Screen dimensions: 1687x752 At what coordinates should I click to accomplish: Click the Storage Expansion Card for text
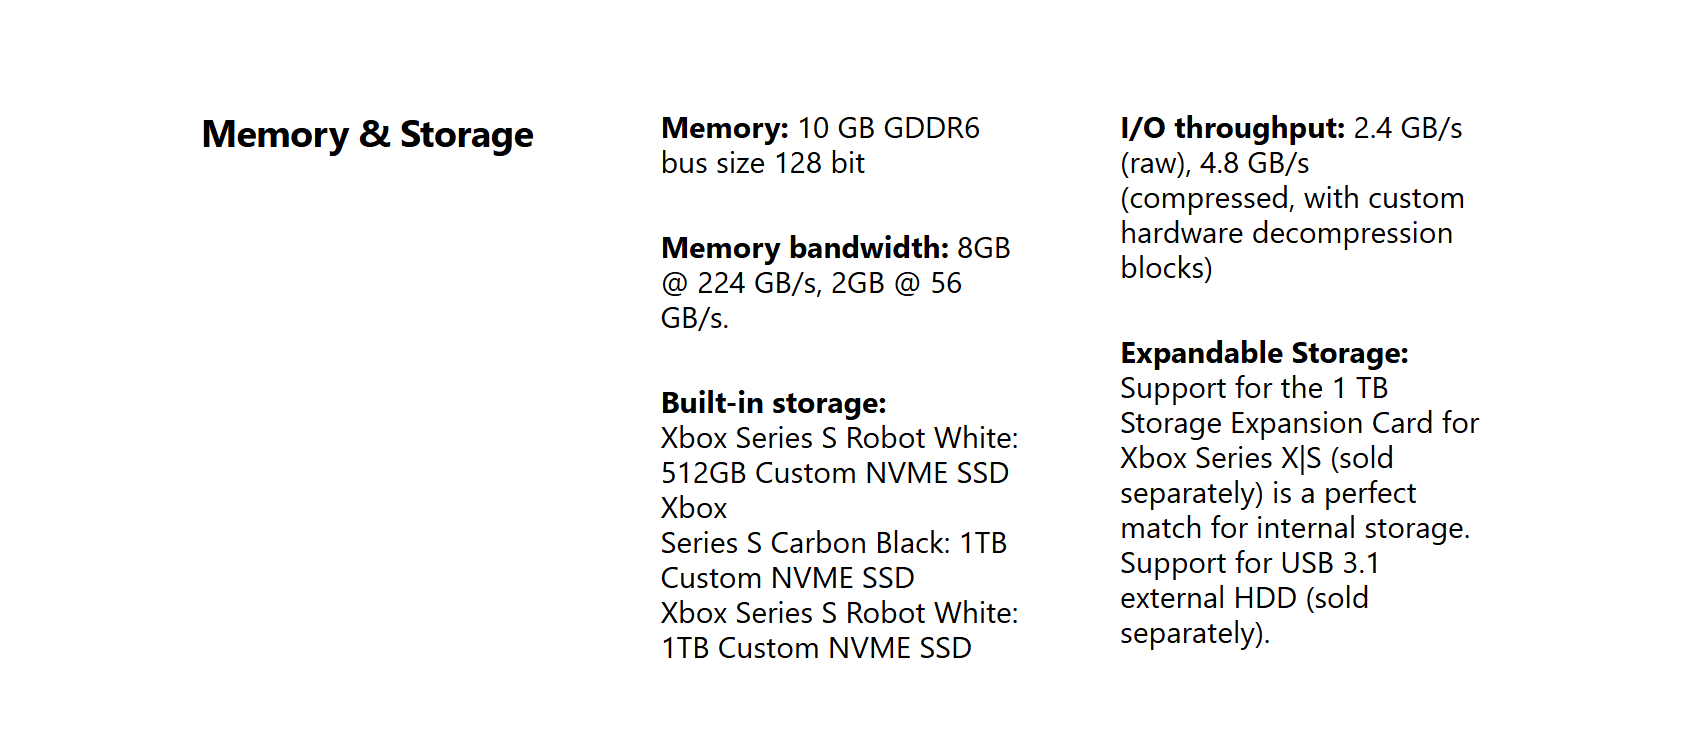1299,423
